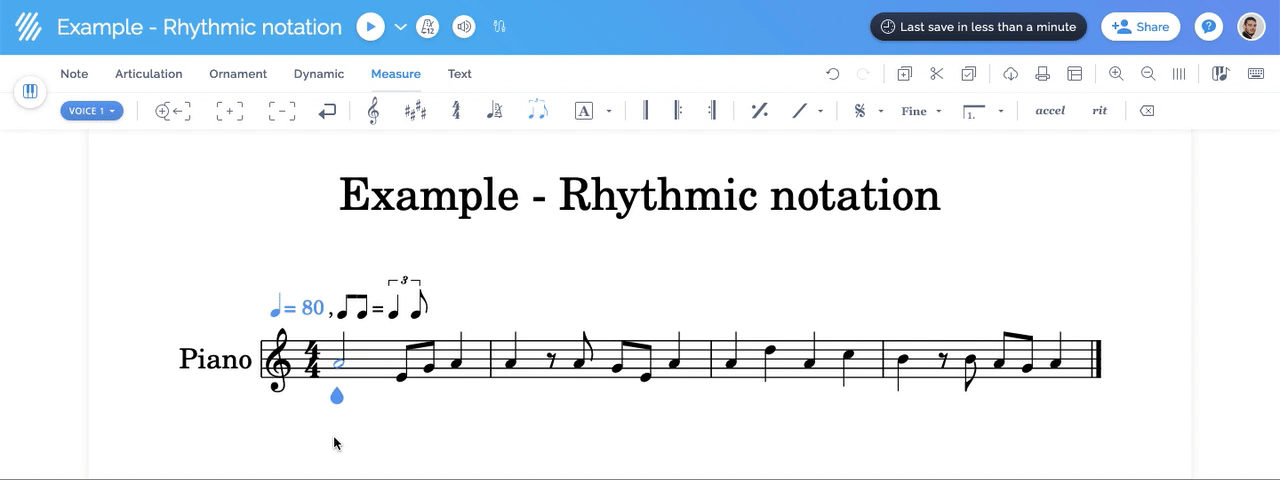Click the delete backspace icon
1280x480 pixels.
[1147, 111]
